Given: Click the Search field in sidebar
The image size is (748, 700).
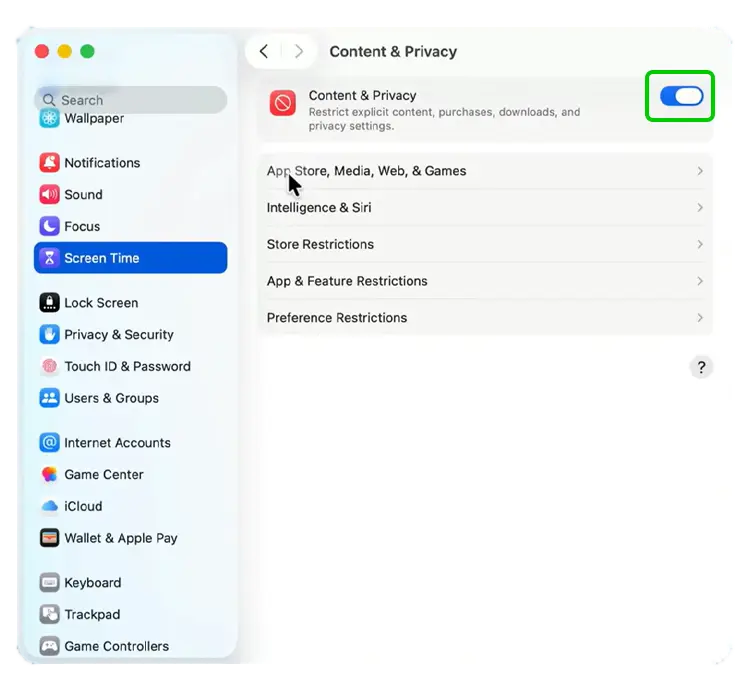Looking at the screenshot, I should point(130,100).
